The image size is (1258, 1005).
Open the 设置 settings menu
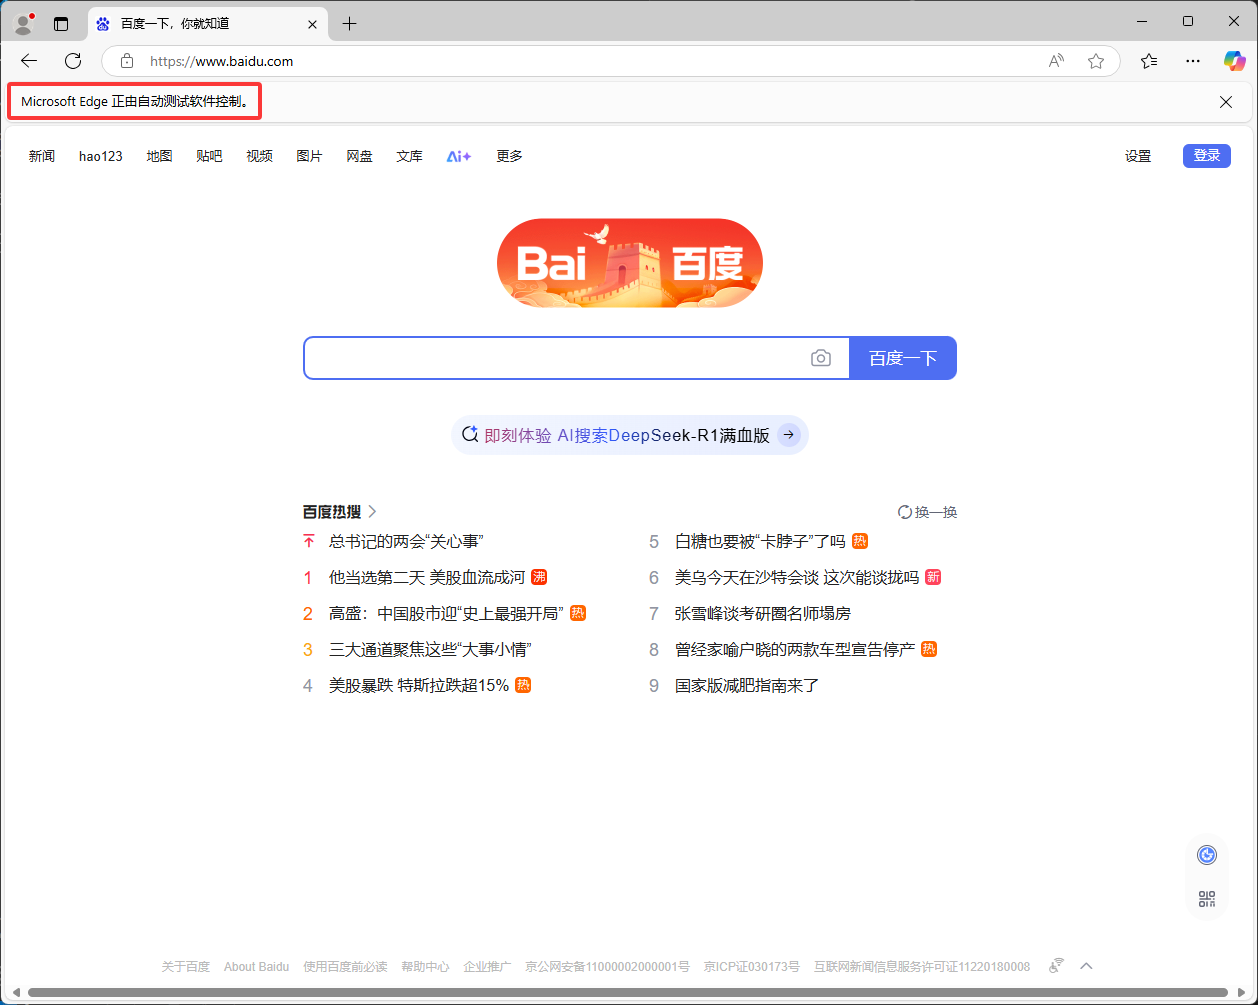[x=1138, y=156]
